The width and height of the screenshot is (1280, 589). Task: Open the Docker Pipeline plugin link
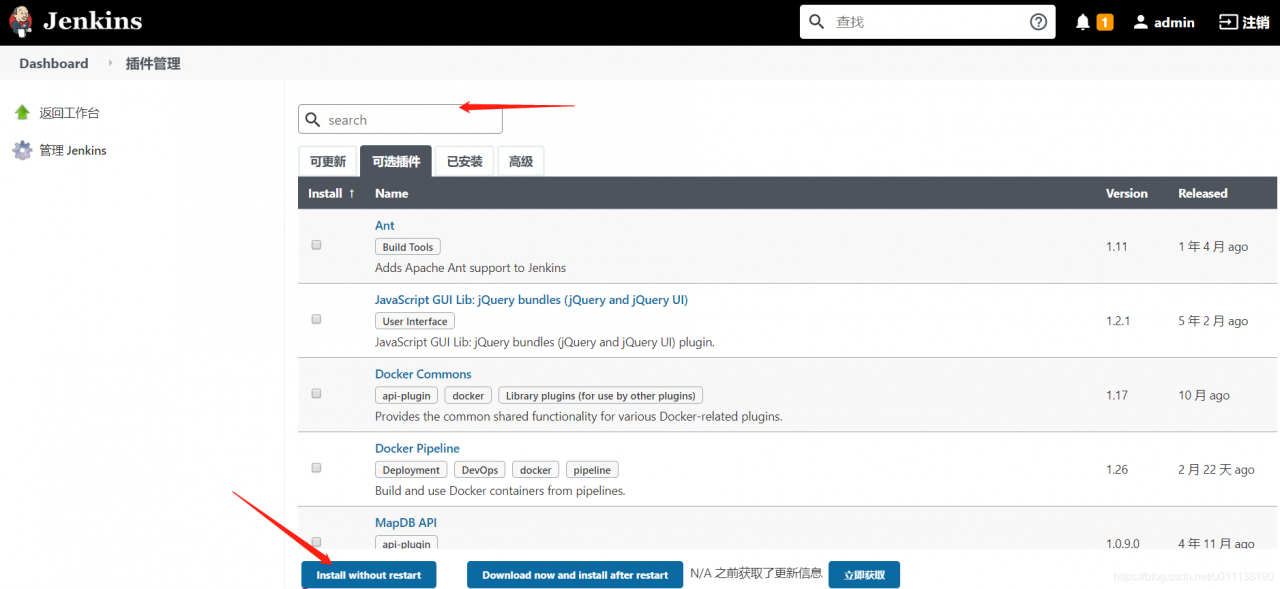[x=417, y=448]
